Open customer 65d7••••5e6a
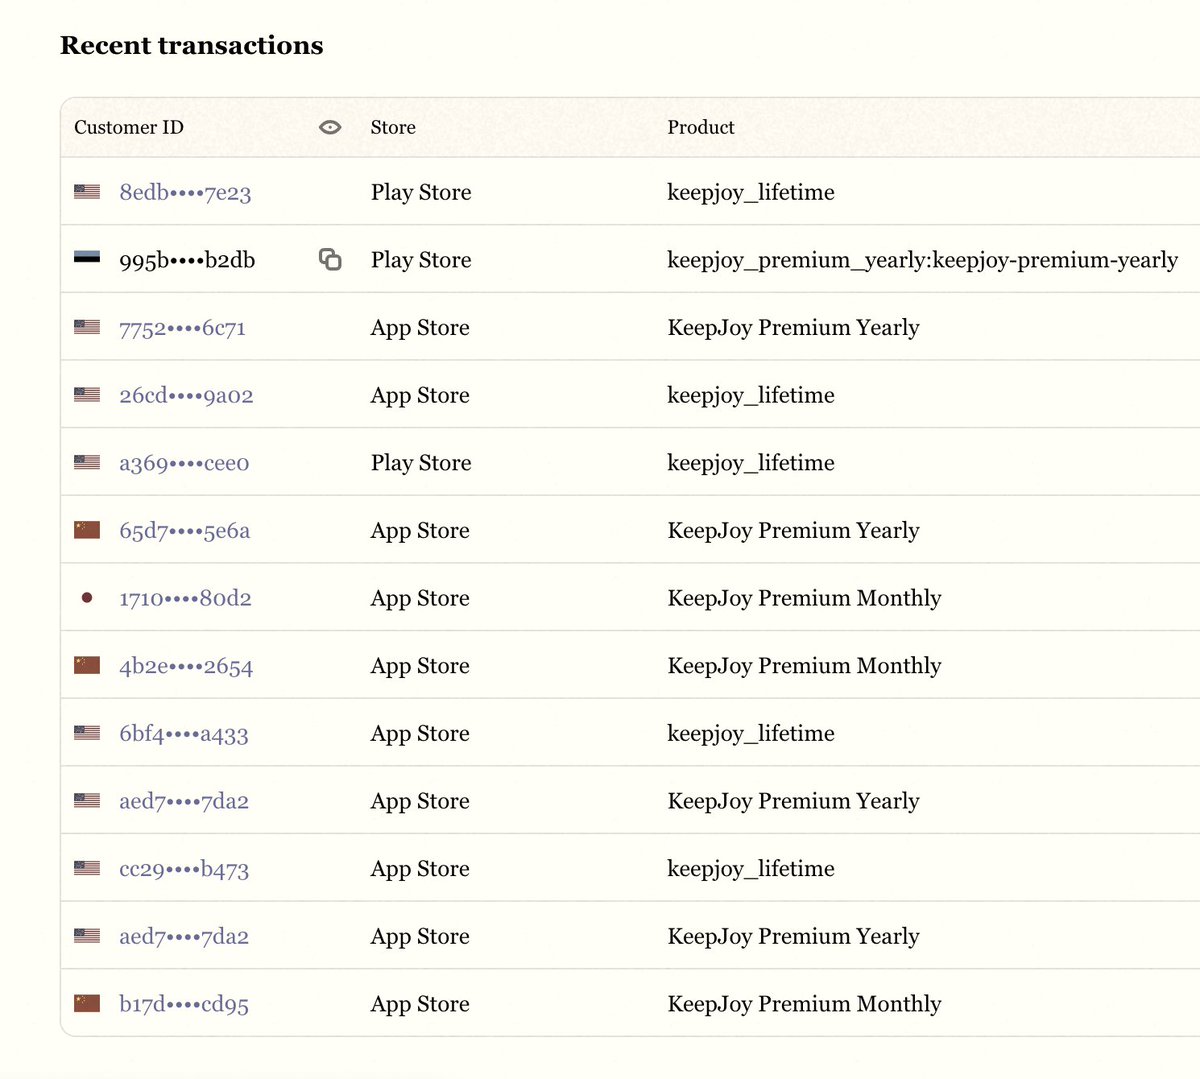The height and width of the screenshot is (1079, 1200). [x=185, y=531]
